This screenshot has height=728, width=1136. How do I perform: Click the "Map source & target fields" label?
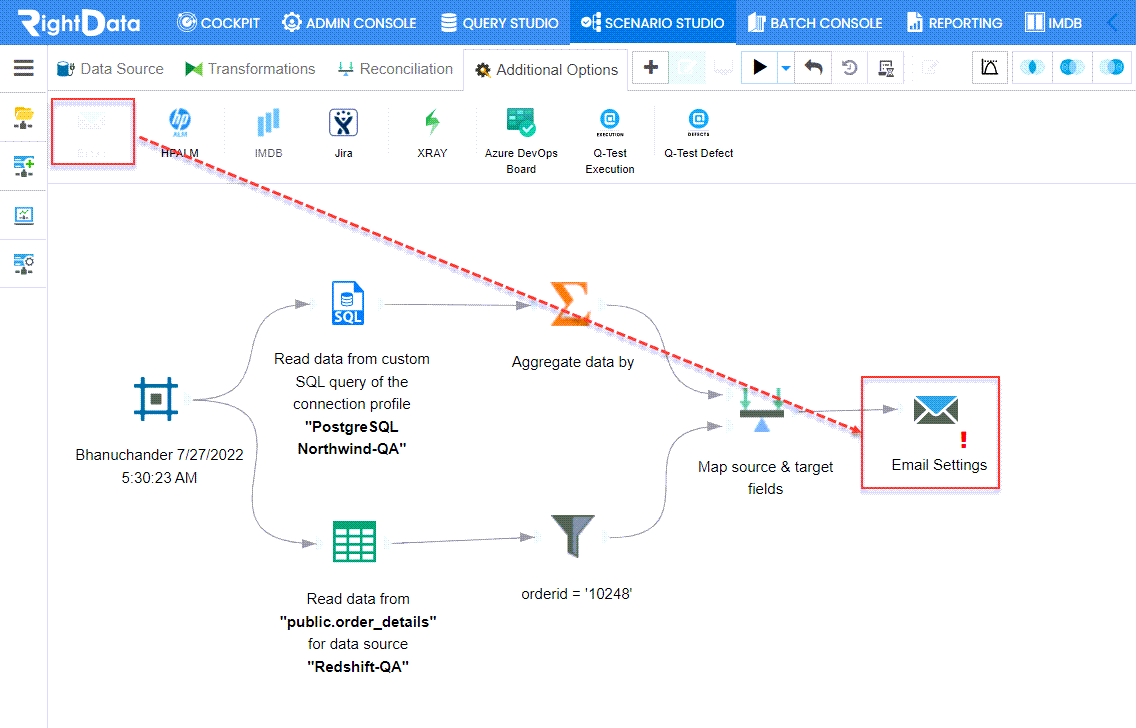pos(766,477)
